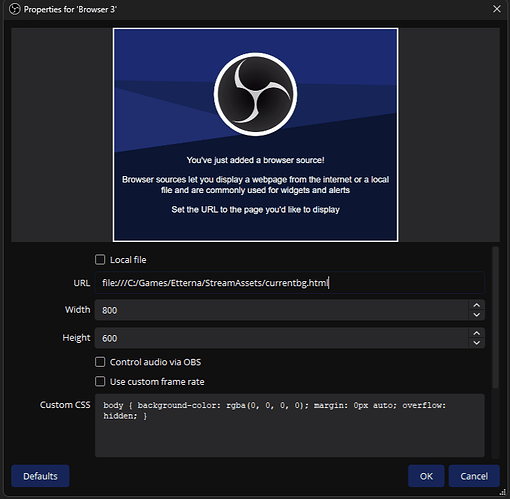The image size is (510, 499).
Task: Click the "You've just added a browser source!" text
Action: point(255,160)
